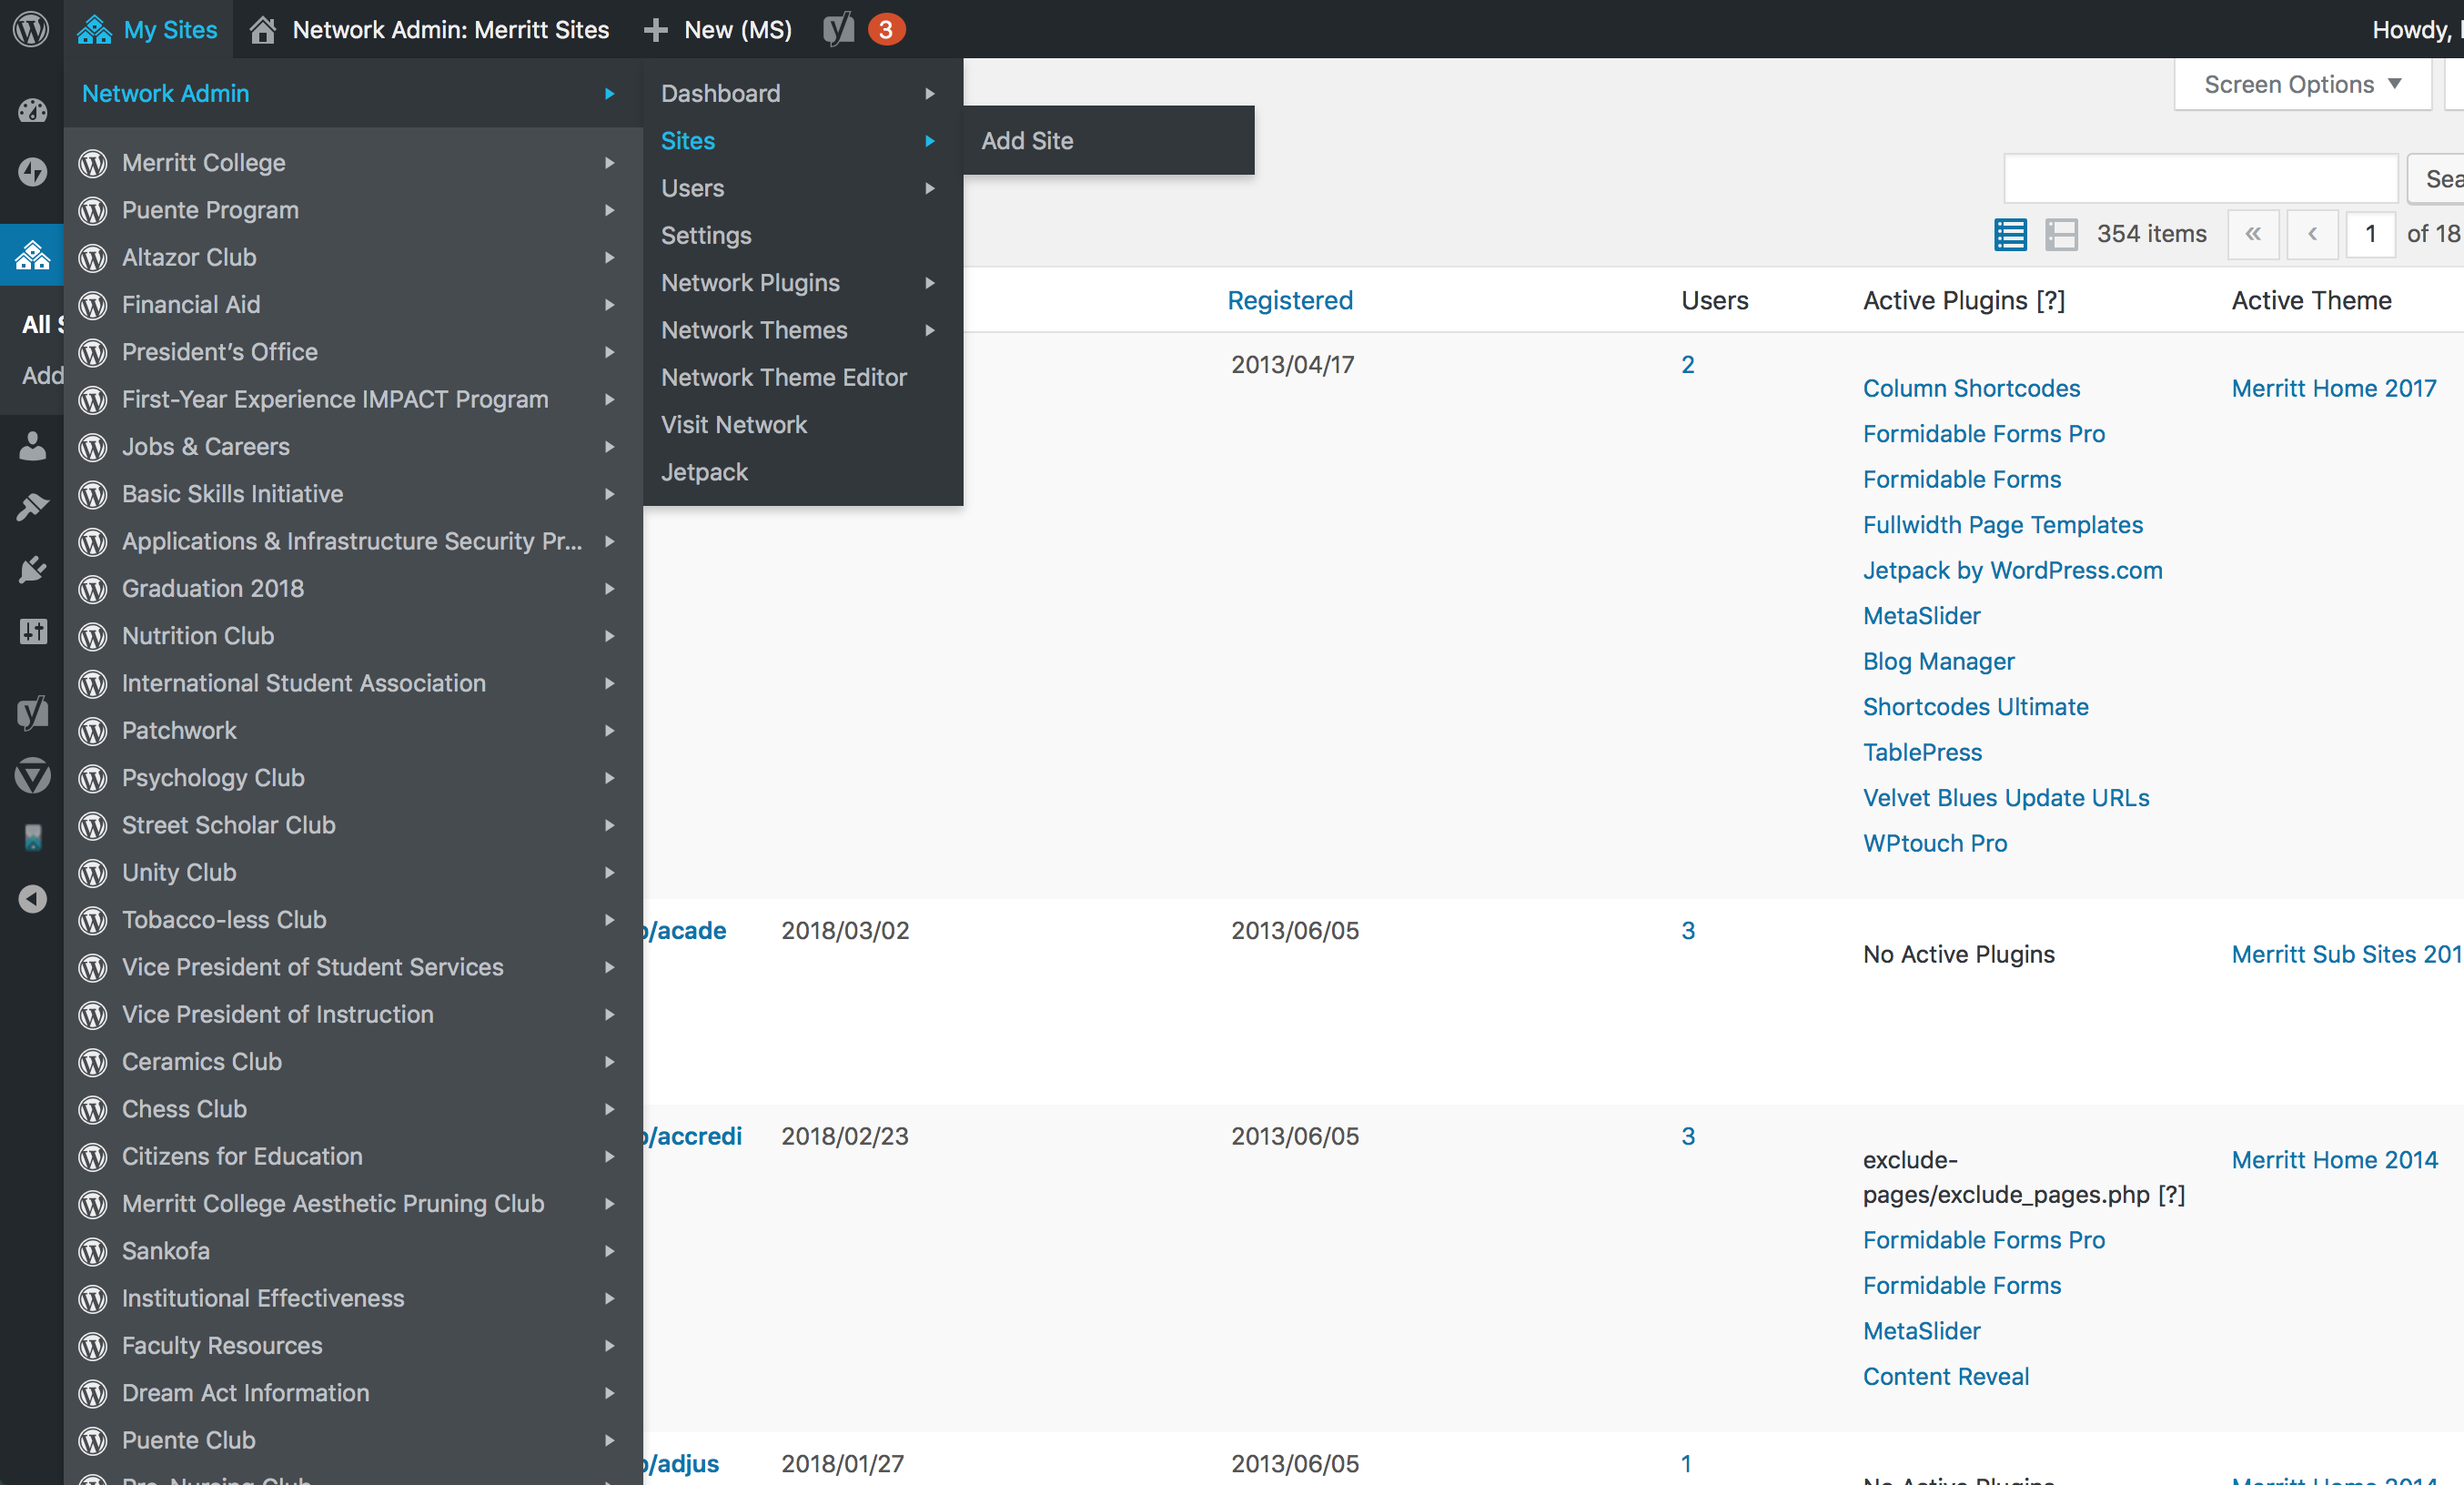Collapse the admin menu with arrow icon
This screenshot has width=2464, height=1485.
tap(32, 899)
